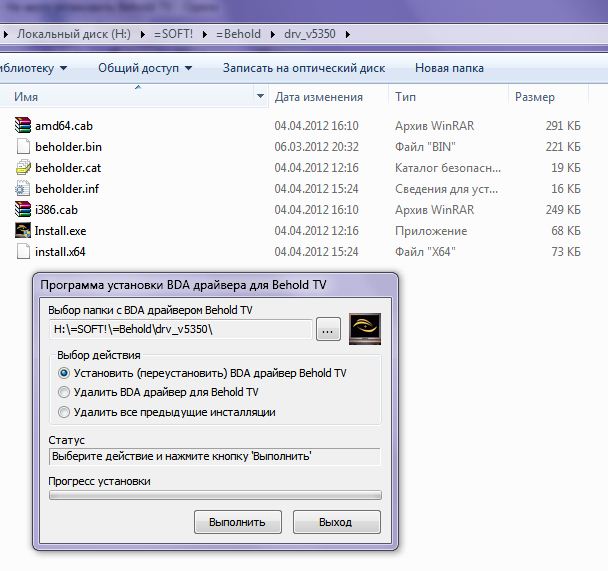Click the driver folder path input field
Screen dimensions: 608x571
pyautogui.click(x=180, y=329)
